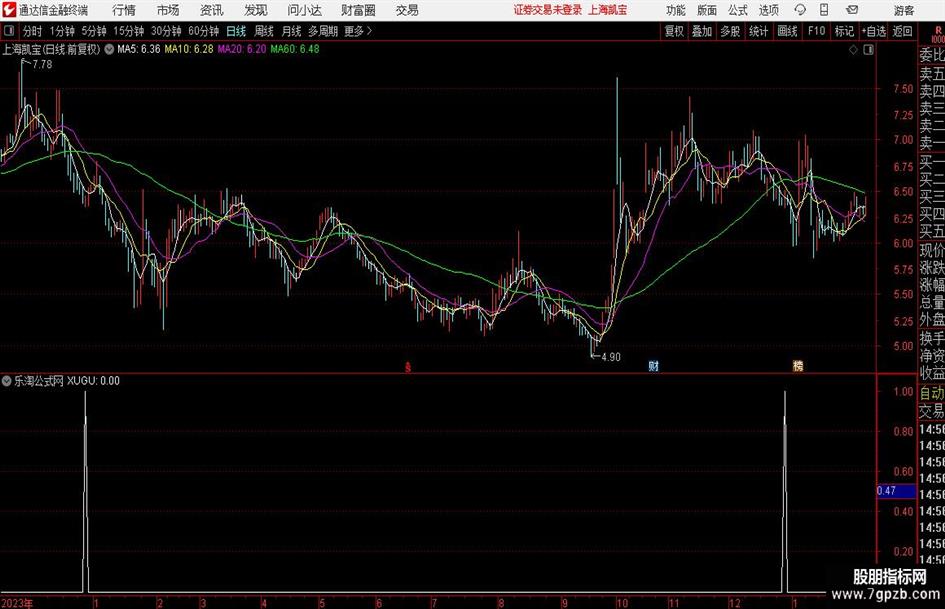Image resolution: width=945 pixels, height=609 pixels.
Task: Click the 返回 back button
Action: point(902,31)
